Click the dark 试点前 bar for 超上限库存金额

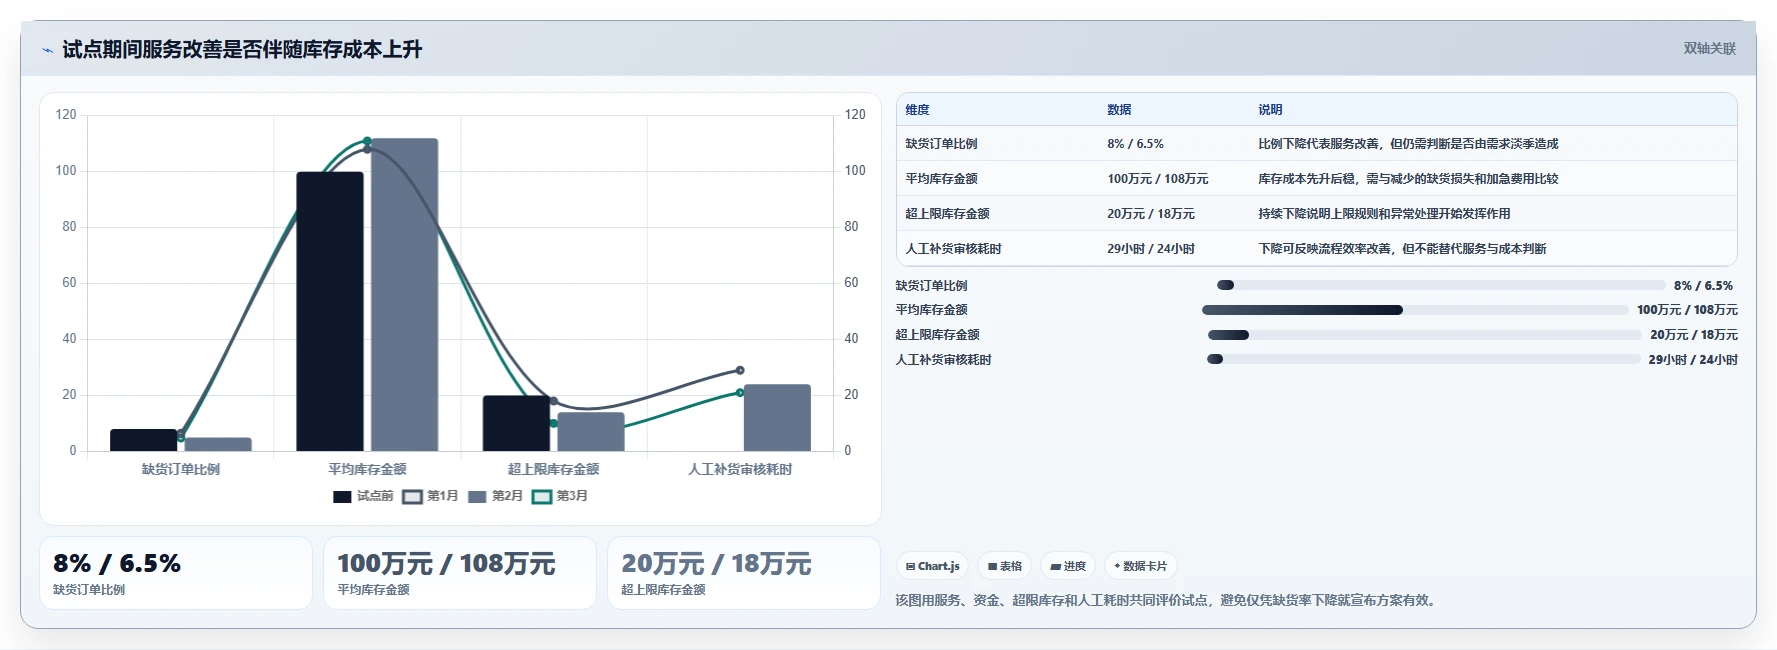(516, 423)
